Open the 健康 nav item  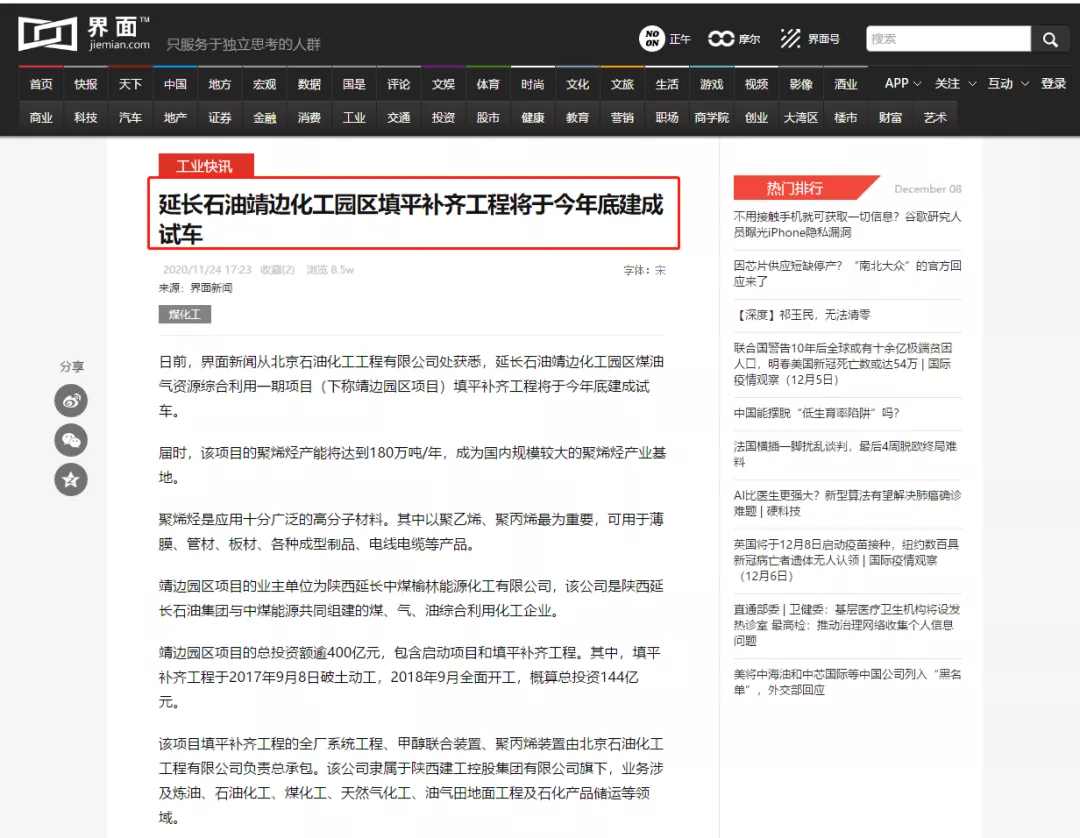(532, 118)
